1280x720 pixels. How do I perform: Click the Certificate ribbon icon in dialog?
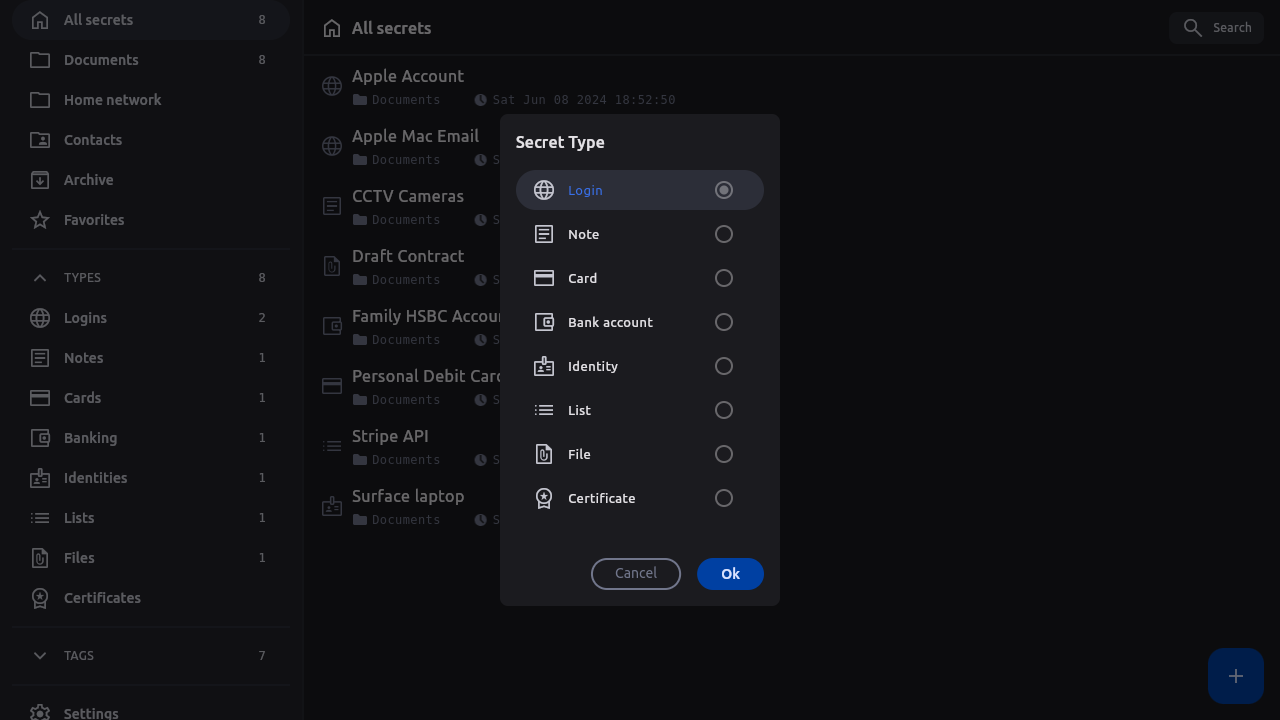[544, 498]
